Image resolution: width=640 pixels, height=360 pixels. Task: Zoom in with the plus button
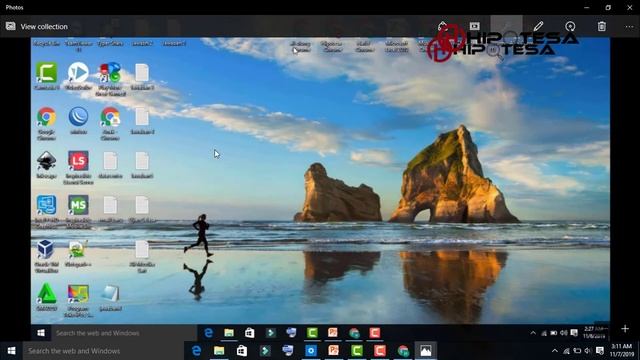point(625,329)
